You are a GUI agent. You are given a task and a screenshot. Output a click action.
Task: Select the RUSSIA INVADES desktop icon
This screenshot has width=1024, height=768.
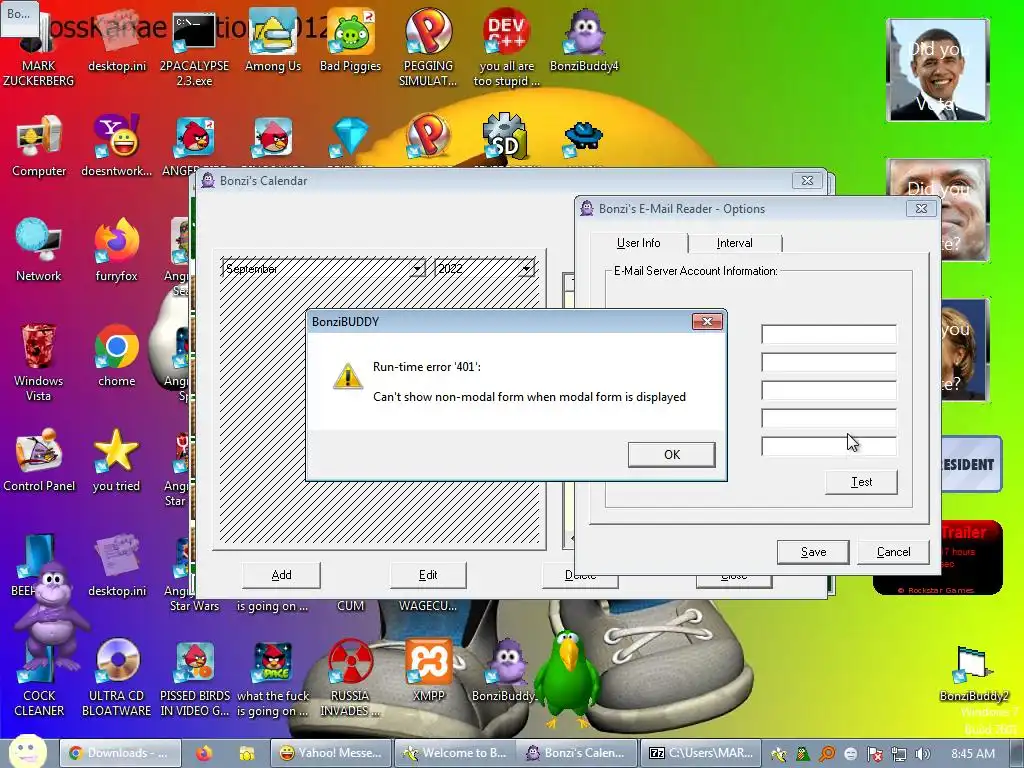(x=350, y=678)
